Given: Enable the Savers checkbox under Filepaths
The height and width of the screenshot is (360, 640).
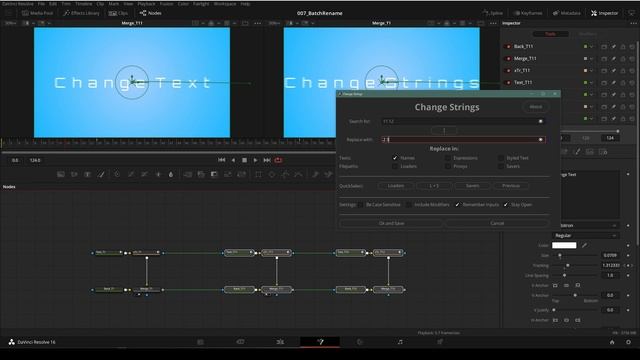Looking at the screenshot, I should pyautogui.click(x=501, y=166).
